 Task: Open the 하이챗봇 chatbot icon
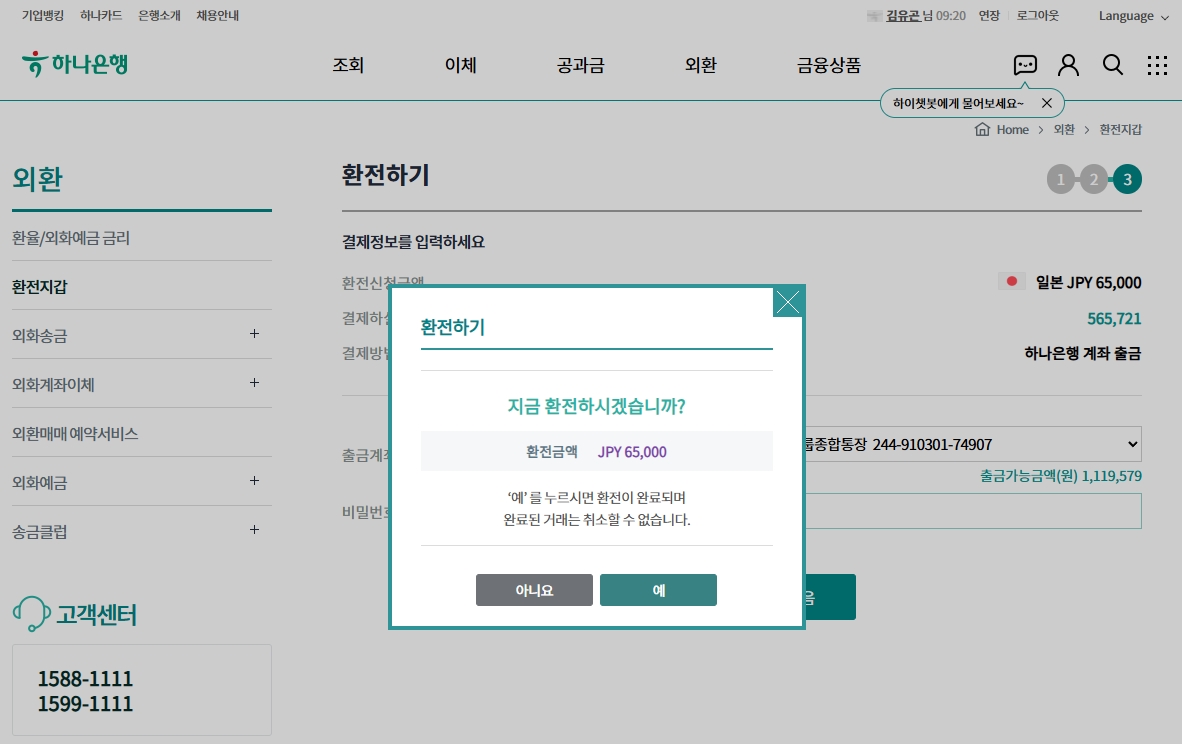click(x=1024, y=64)
